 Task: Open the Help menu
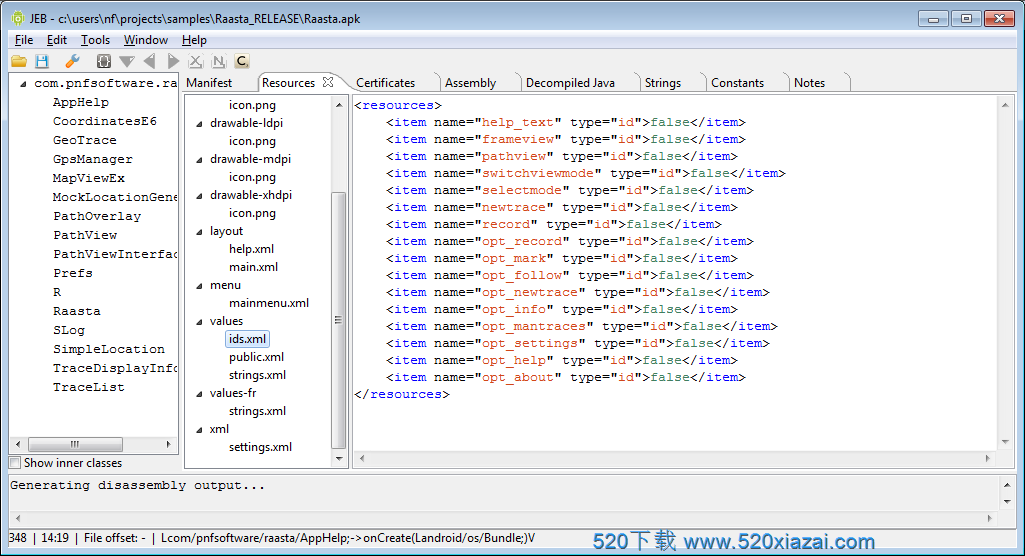coord(194,40)
